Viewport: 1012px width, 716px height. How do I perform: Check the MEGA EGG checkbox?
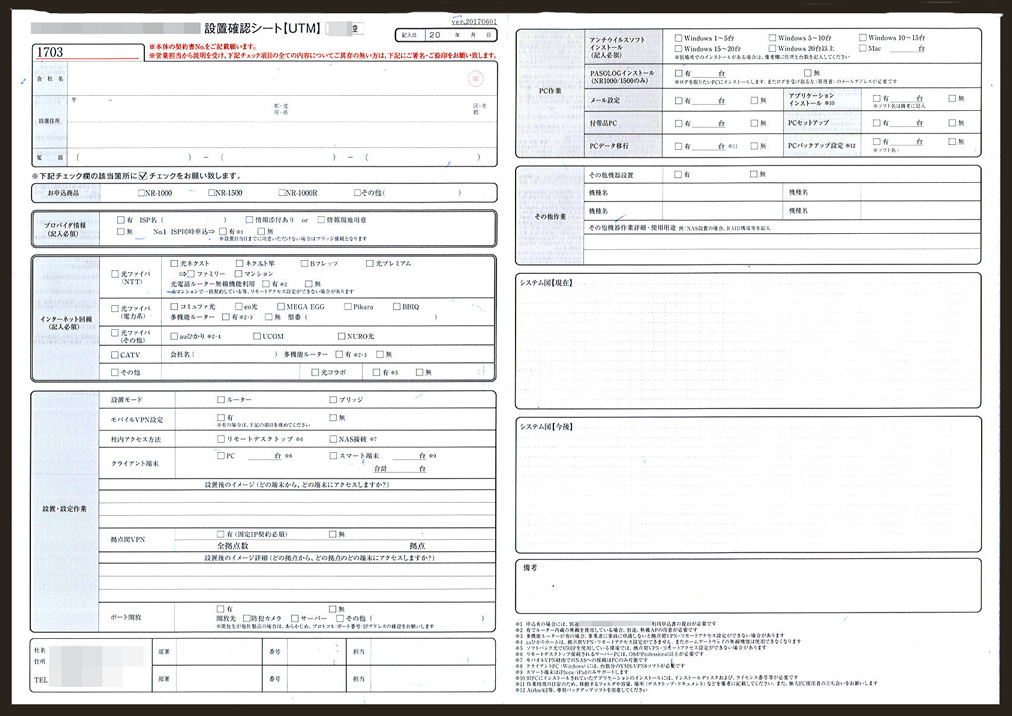click(x=281, y=307)
